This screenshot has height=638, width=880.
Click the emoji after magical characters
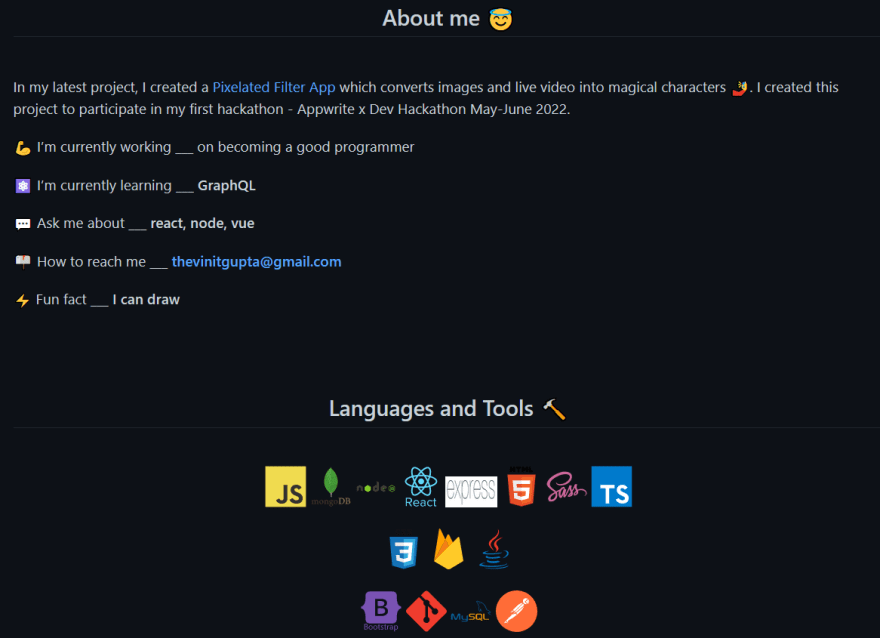[x=740, y=88]
